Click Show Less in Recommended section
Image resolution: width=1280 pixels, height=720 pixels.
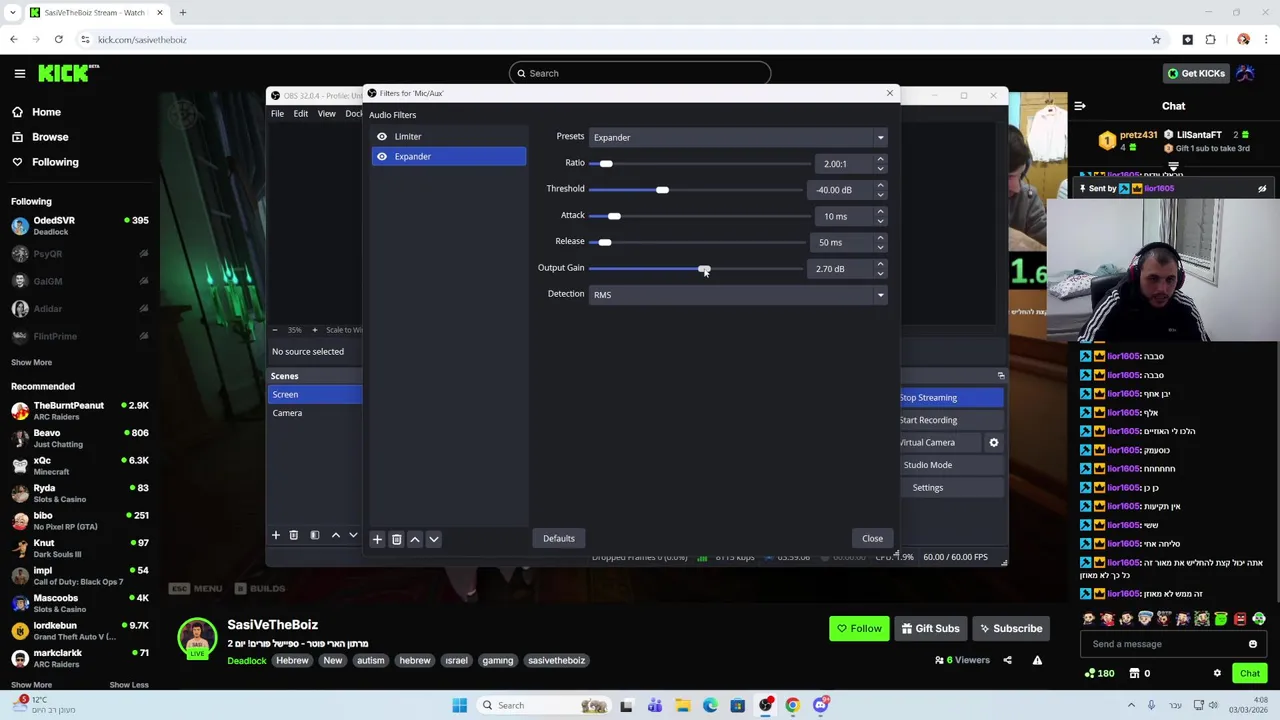click(x=128, y=685)
